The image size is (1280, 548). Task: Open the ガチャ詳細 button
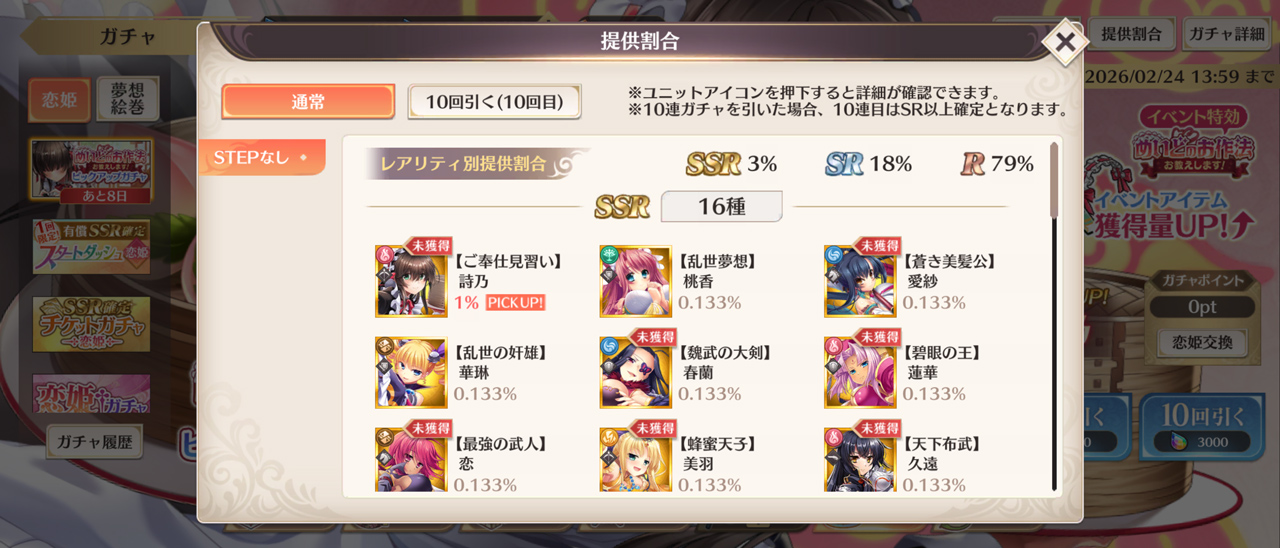coord(1226,34)
